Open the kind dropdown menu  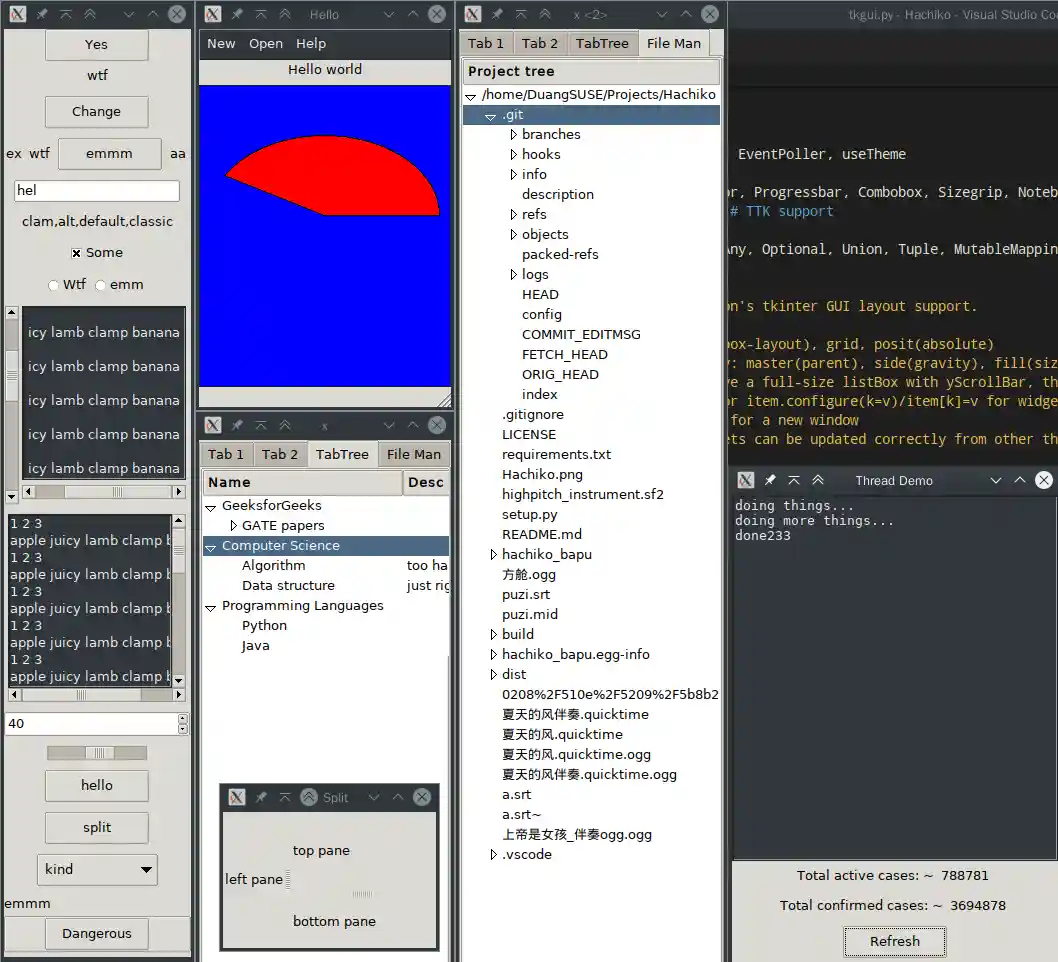(x=96, y=870)
